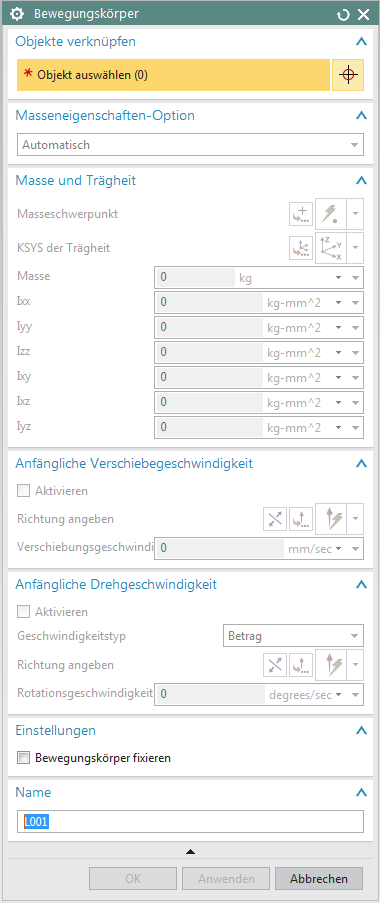Click the dialog settings gear icon
The height and width of the screenshot is (903, 380).
pos(18,14)
